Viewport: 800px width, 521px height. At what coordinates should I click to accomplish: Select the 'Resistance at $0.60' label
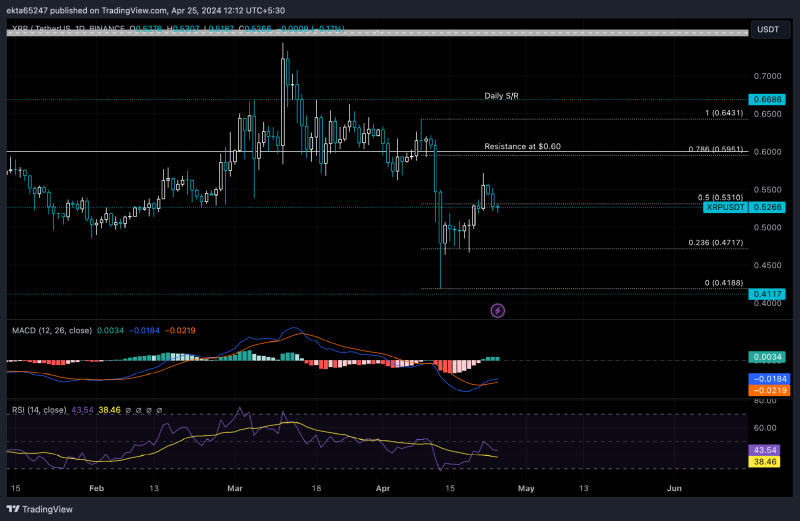point(522,146)
